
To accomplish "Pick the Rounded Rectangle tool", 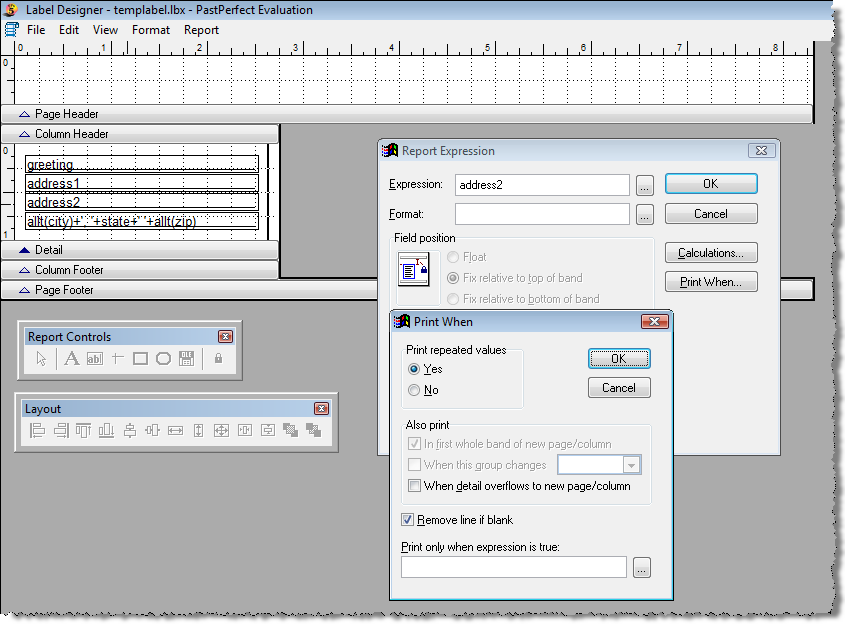I will tap(163, 358).
